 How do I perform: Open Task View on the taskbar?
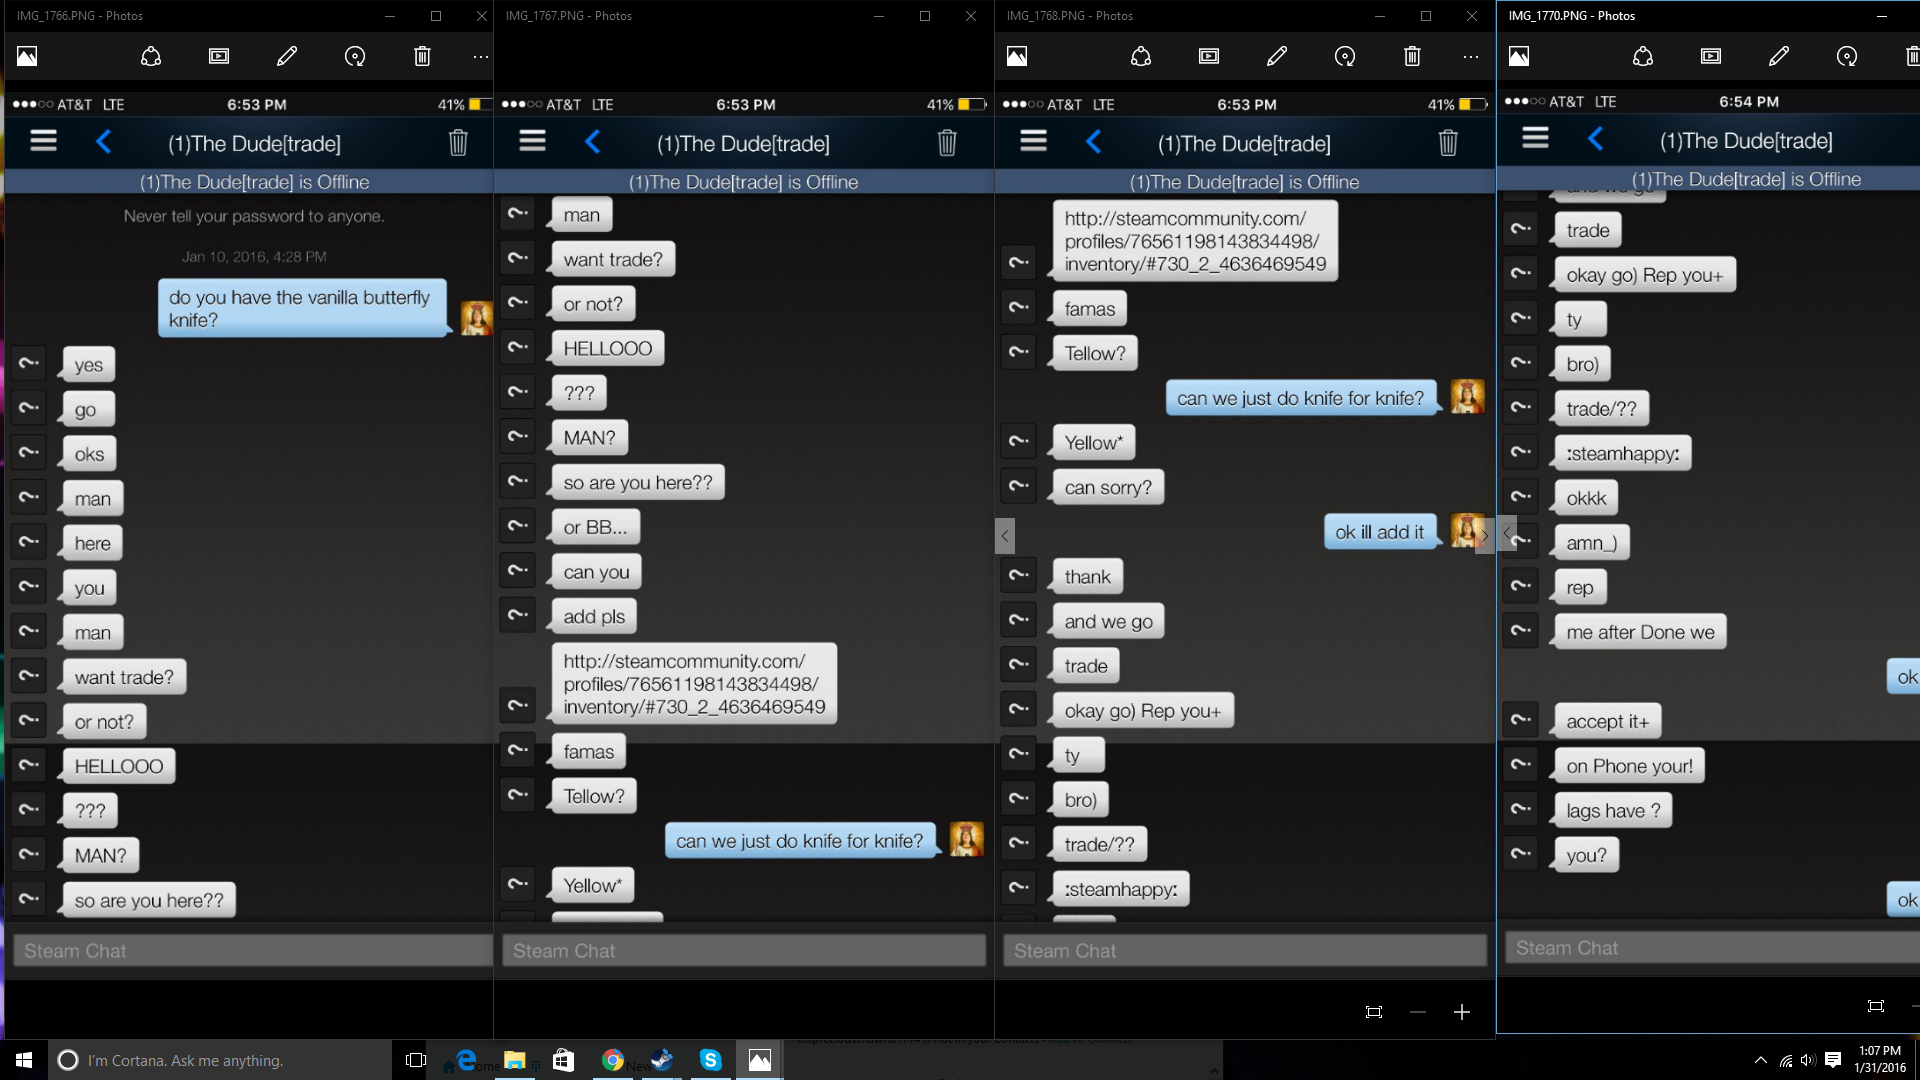point(416,1060)
